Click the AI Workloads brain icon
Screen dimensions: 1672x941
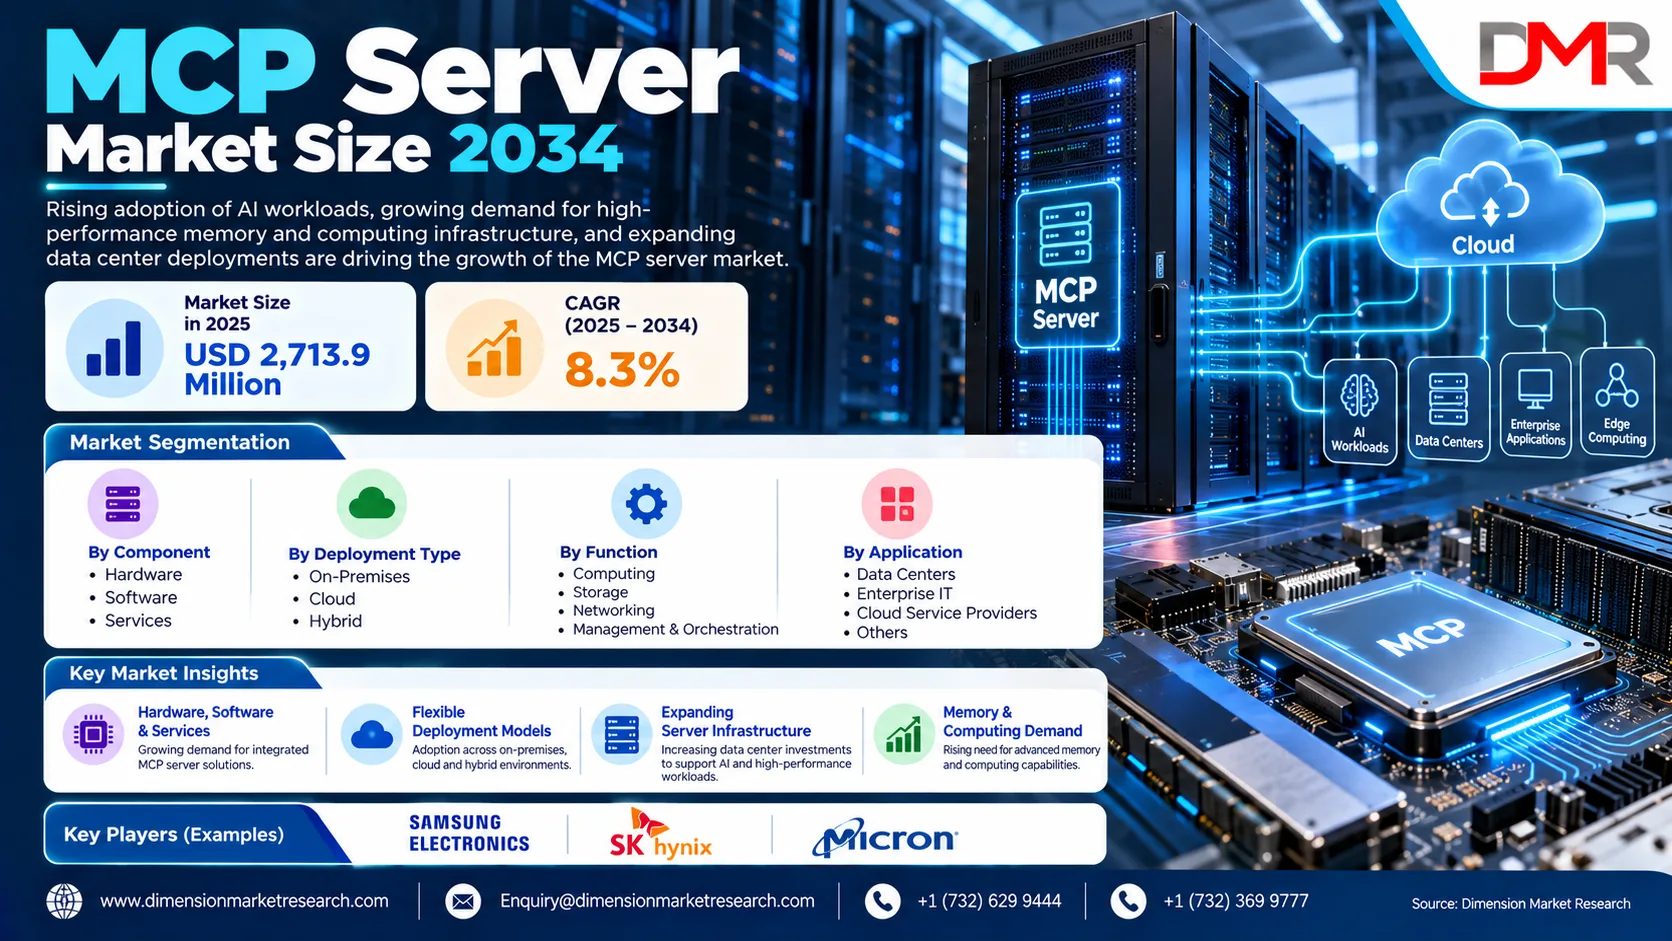pos(1359,397)
